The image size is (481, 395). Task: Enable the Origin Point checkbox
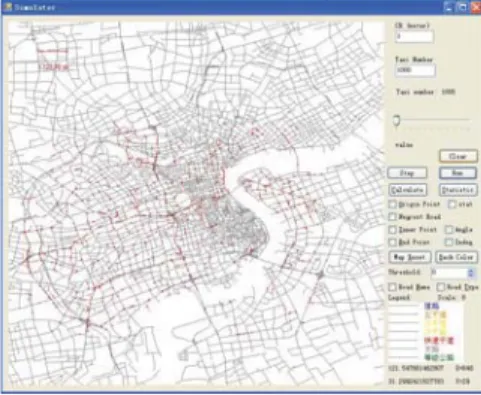point(393,204)
